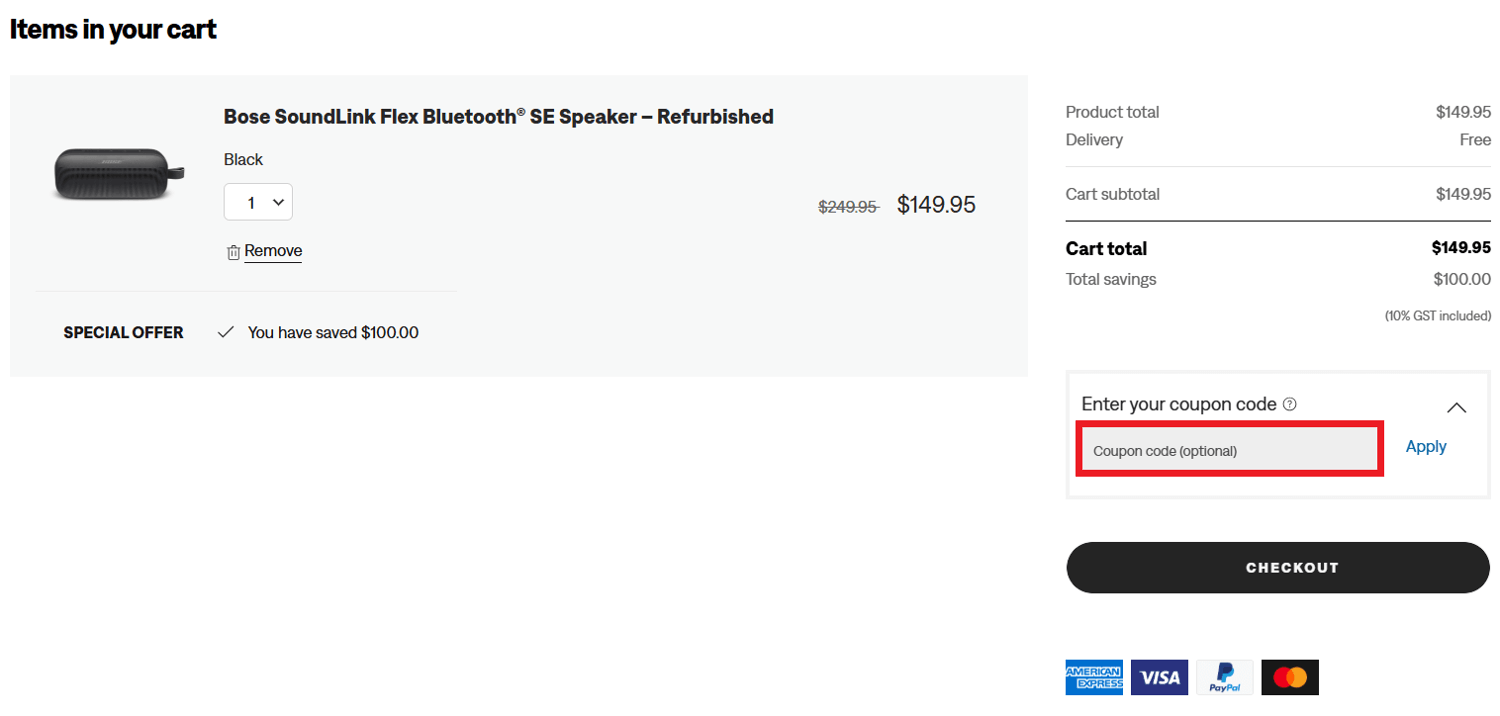
Task: Click the checkmark icon next to savings message
Action: coord(226,332)
